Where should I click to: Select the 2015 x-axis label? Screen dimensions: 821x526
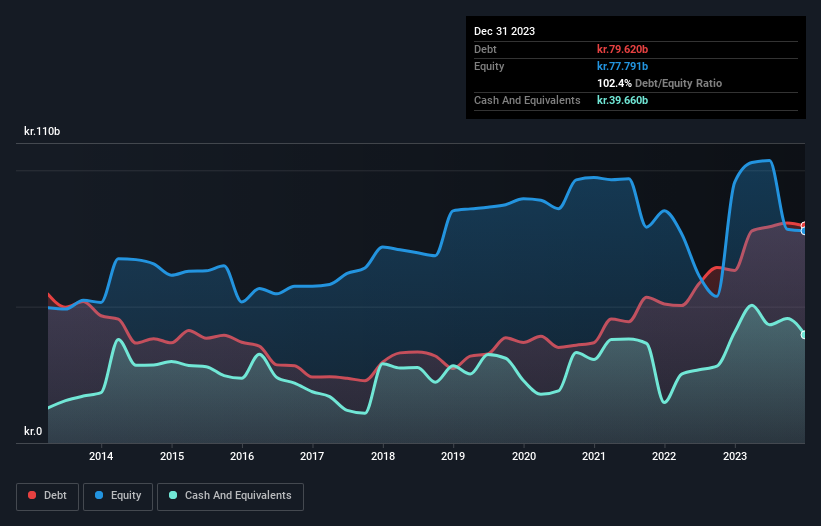pos(172,456)
